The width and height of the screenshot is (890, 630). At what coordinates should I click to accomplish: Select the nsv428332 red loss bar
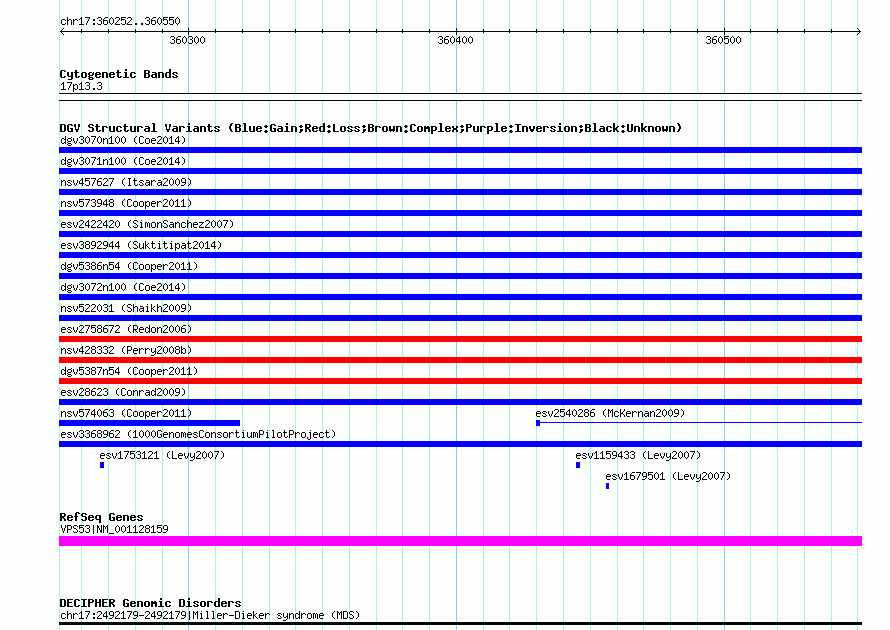[460, 360]
